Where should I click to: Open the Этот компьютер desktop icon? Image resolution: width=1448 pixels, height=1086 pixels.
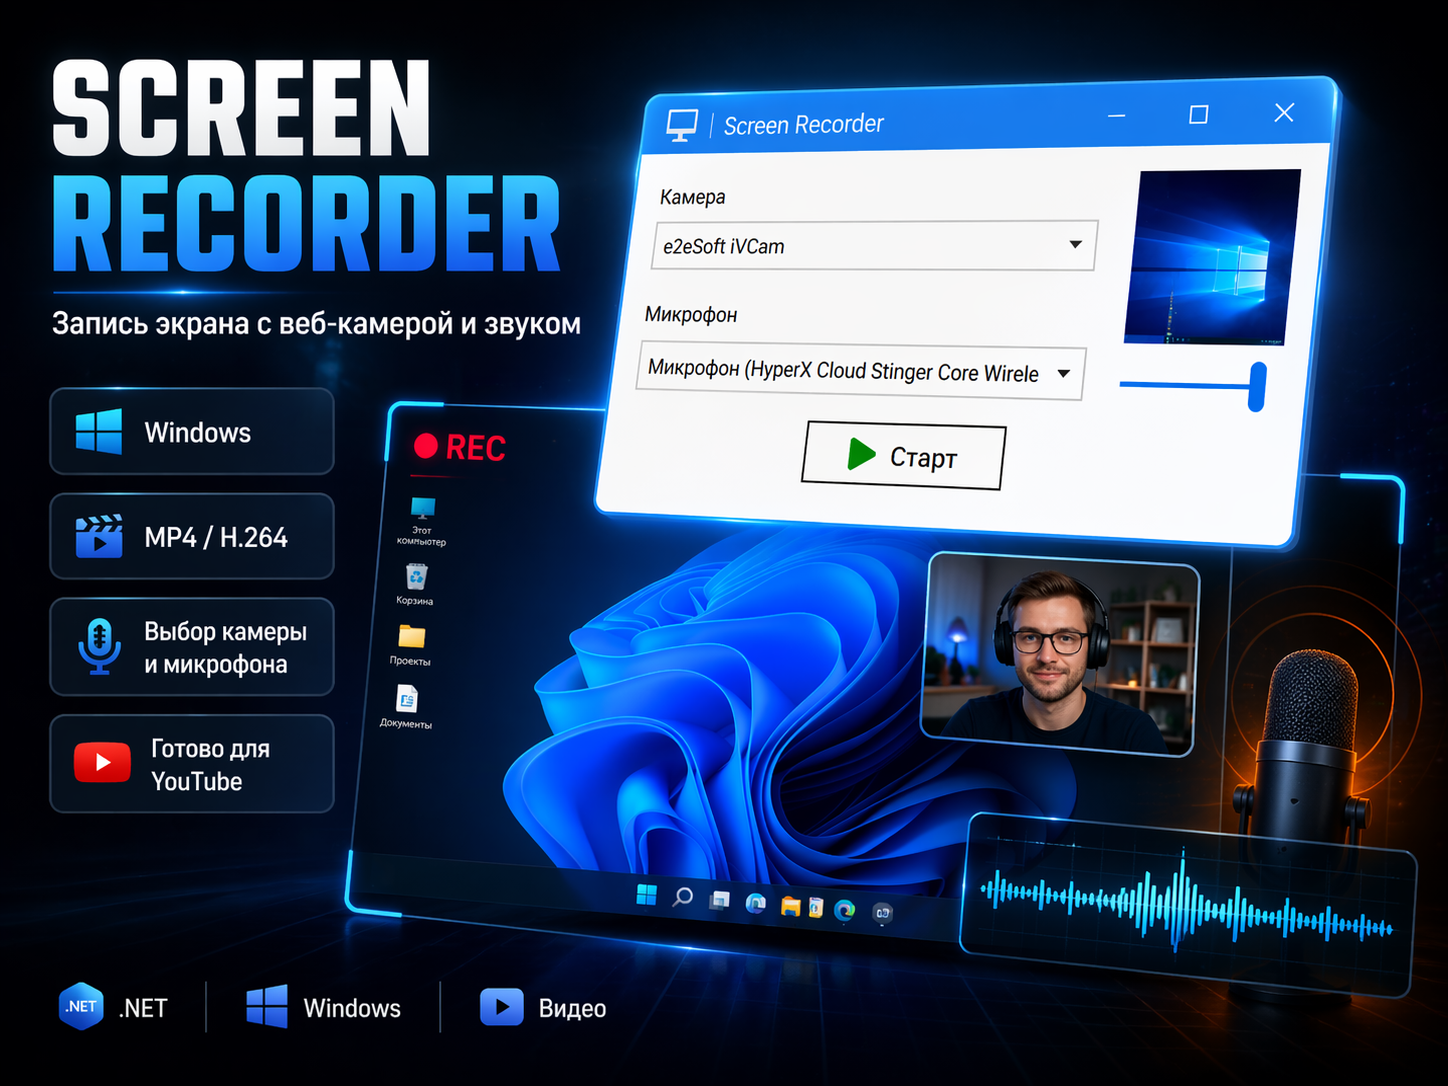tap(422, 510)
